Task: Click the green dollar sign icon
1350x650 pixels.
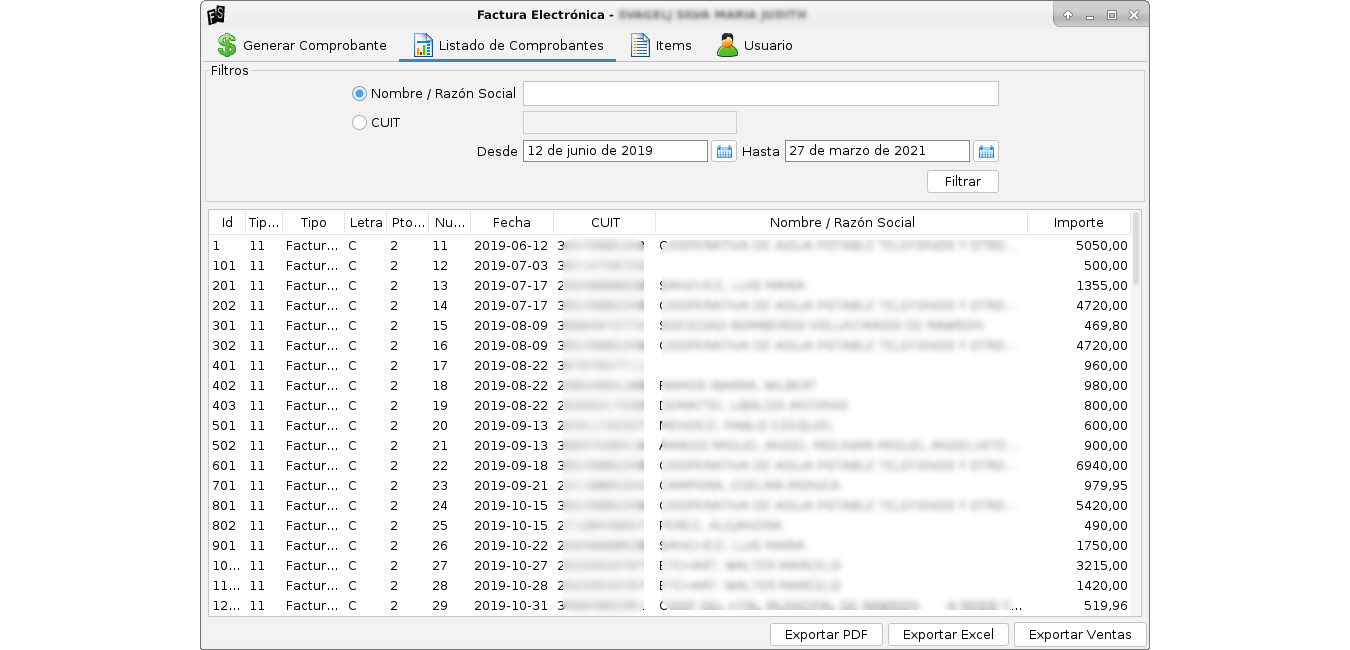Action: [x=227, y=46]
